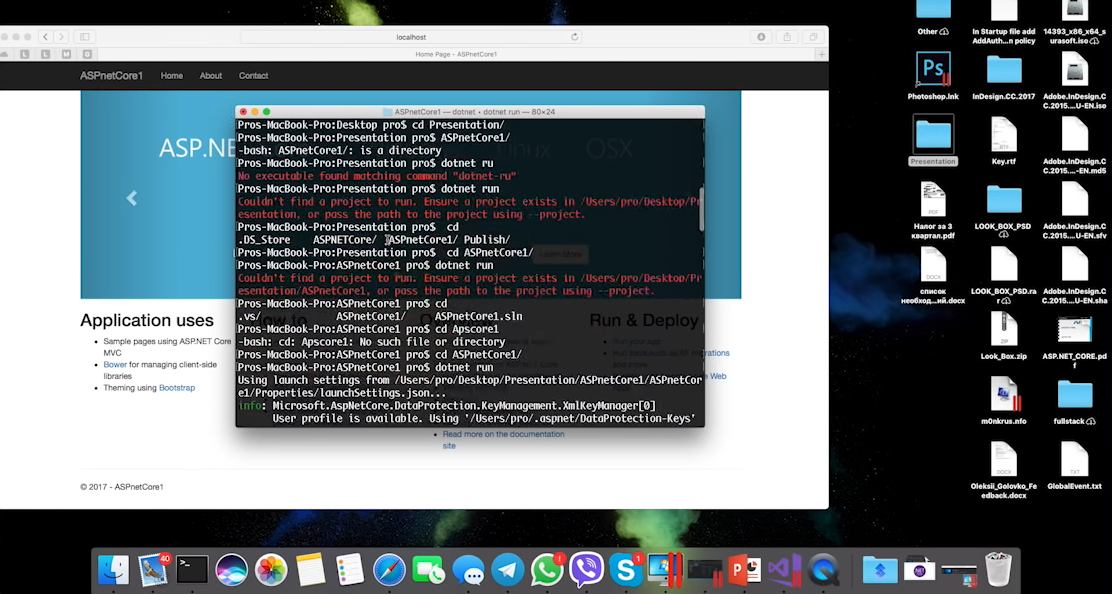1112x594 pixels.
Task: Click the last 'dotnet run' command line
Action: pos(365,367)
